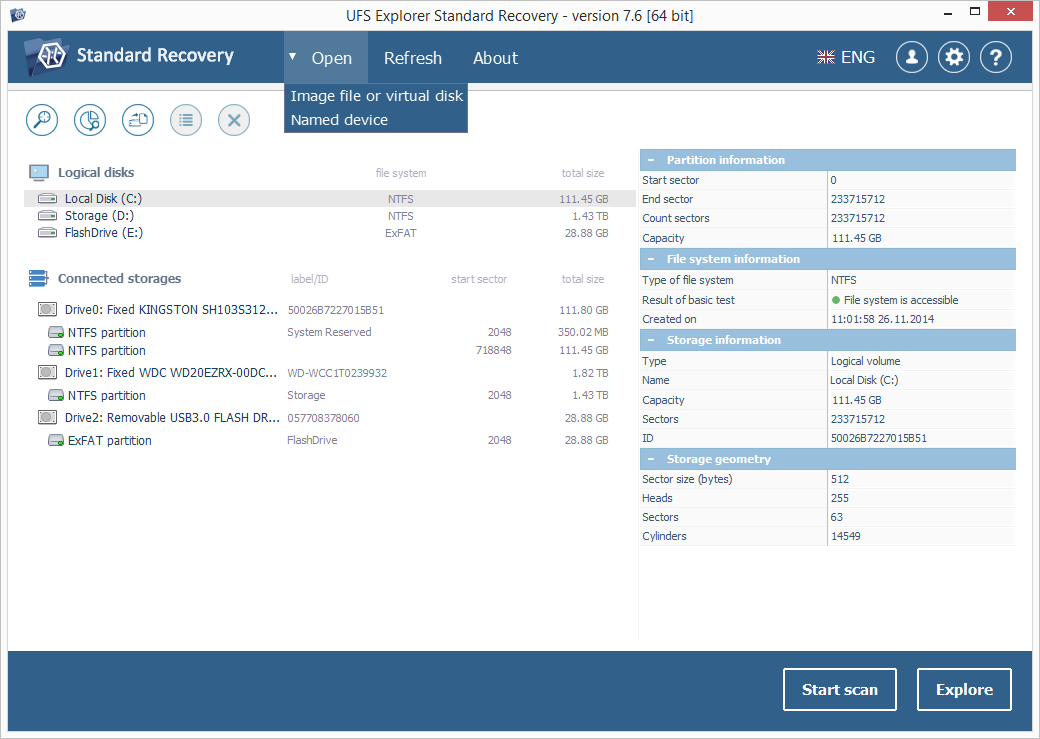Click the Connected storages server icon
Screen dimensions: 1040x739
tap(38, 279)
